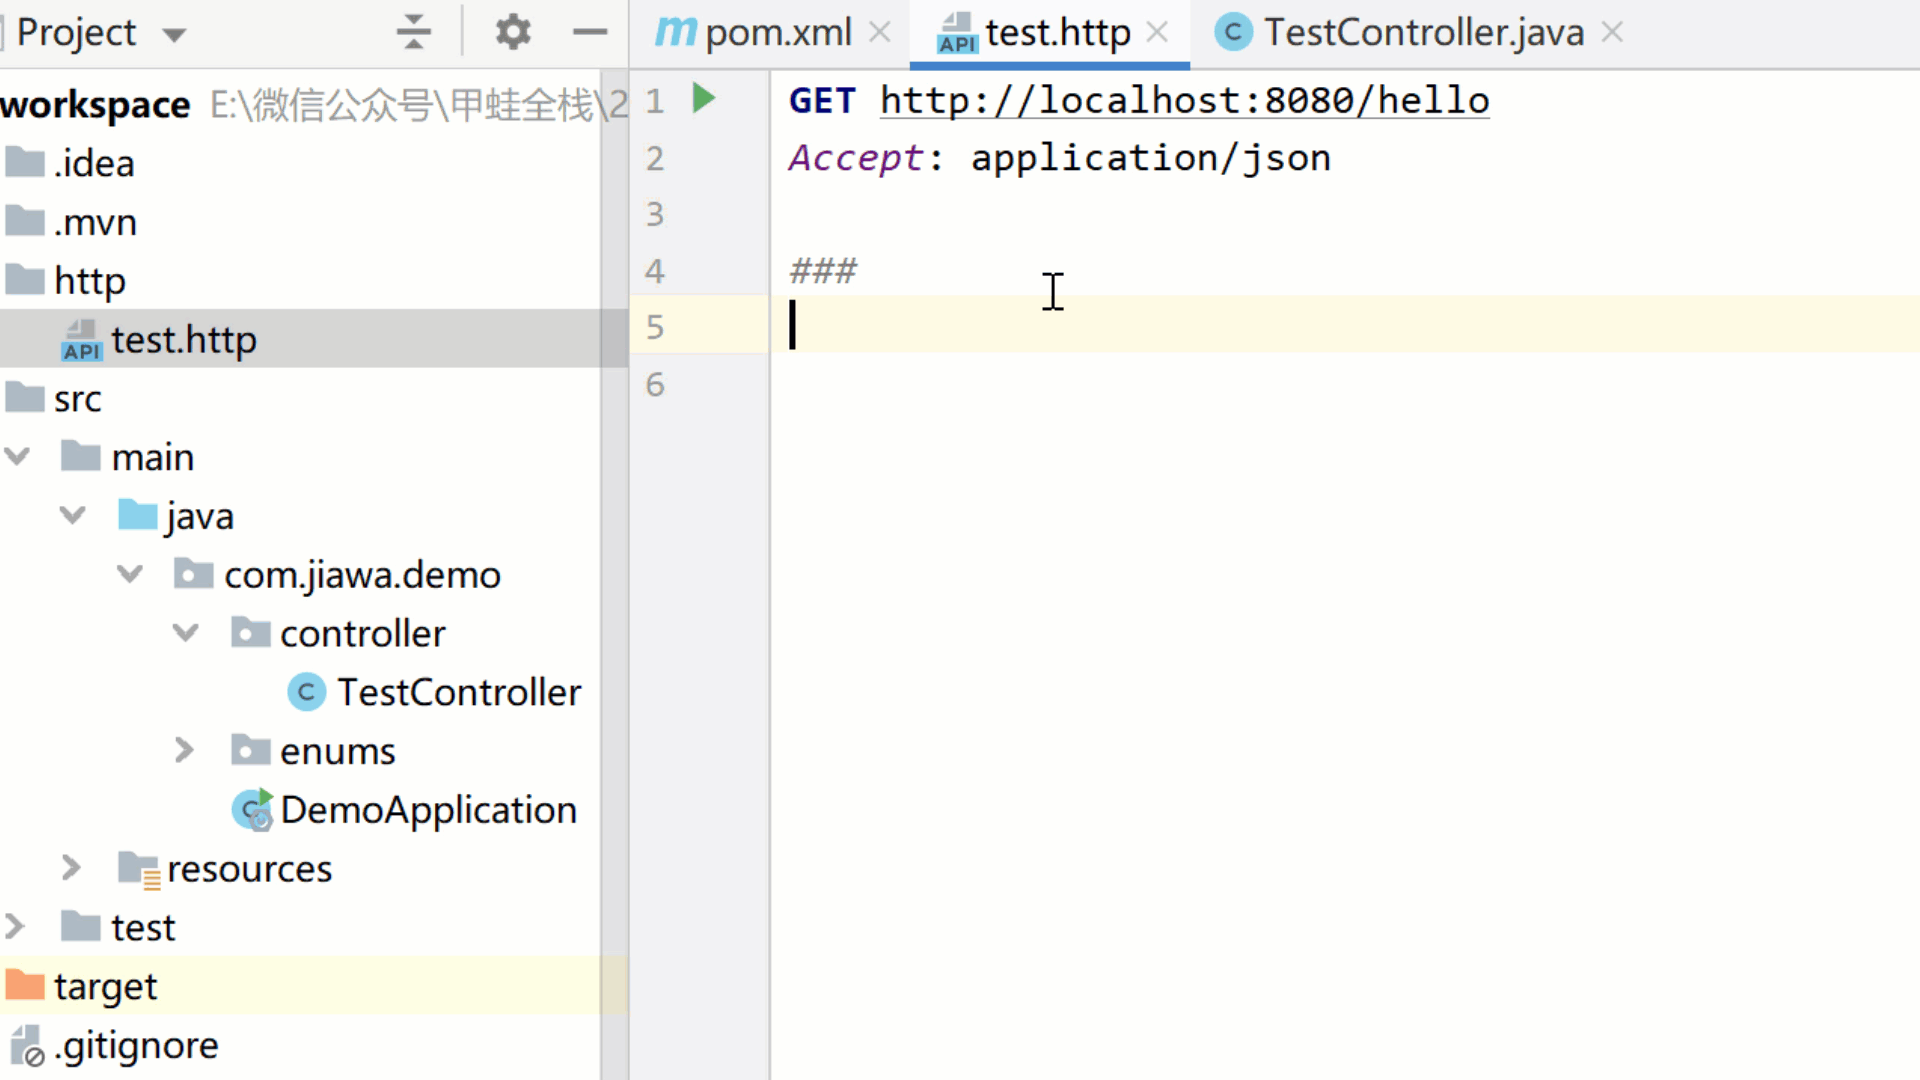The width and height of the screenshot is (1920, 1080).
Task: Expand the enums package
Action: pos(184,750)
